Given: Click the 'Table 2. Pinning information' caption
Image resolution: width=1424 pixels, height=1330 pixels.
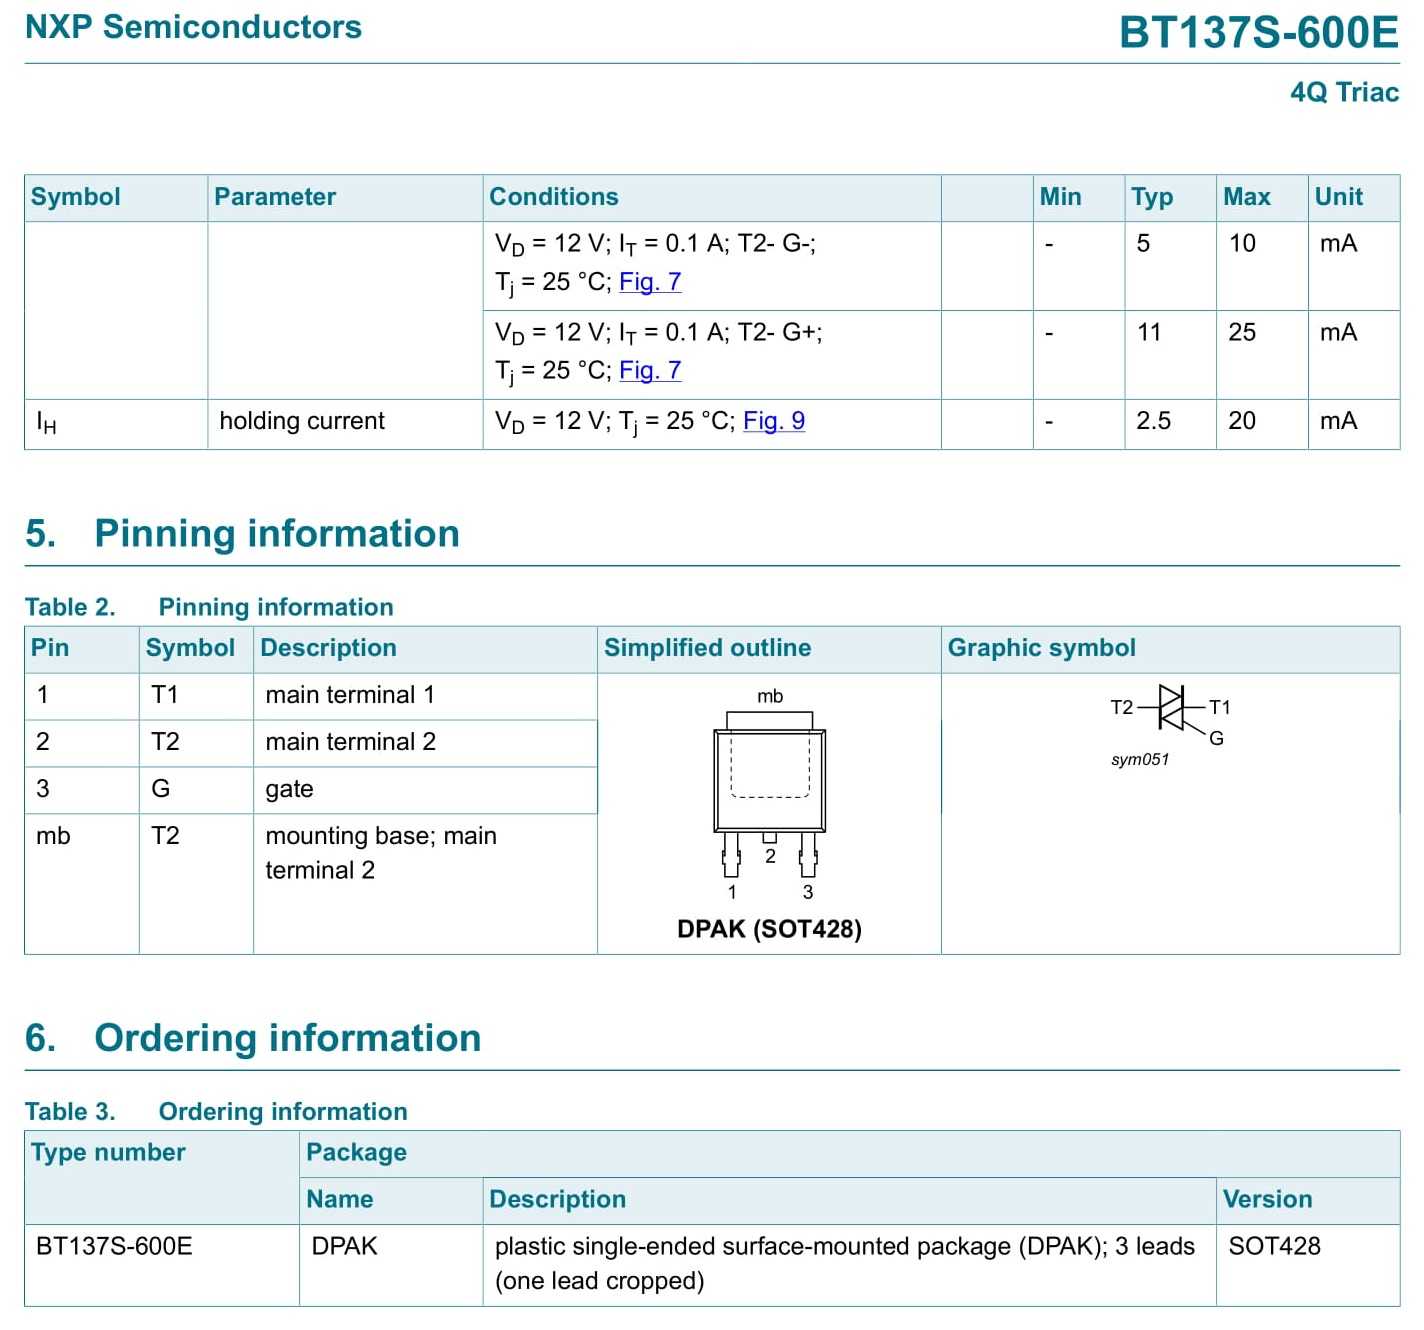Looking at the screenshot, I should 209,607.
